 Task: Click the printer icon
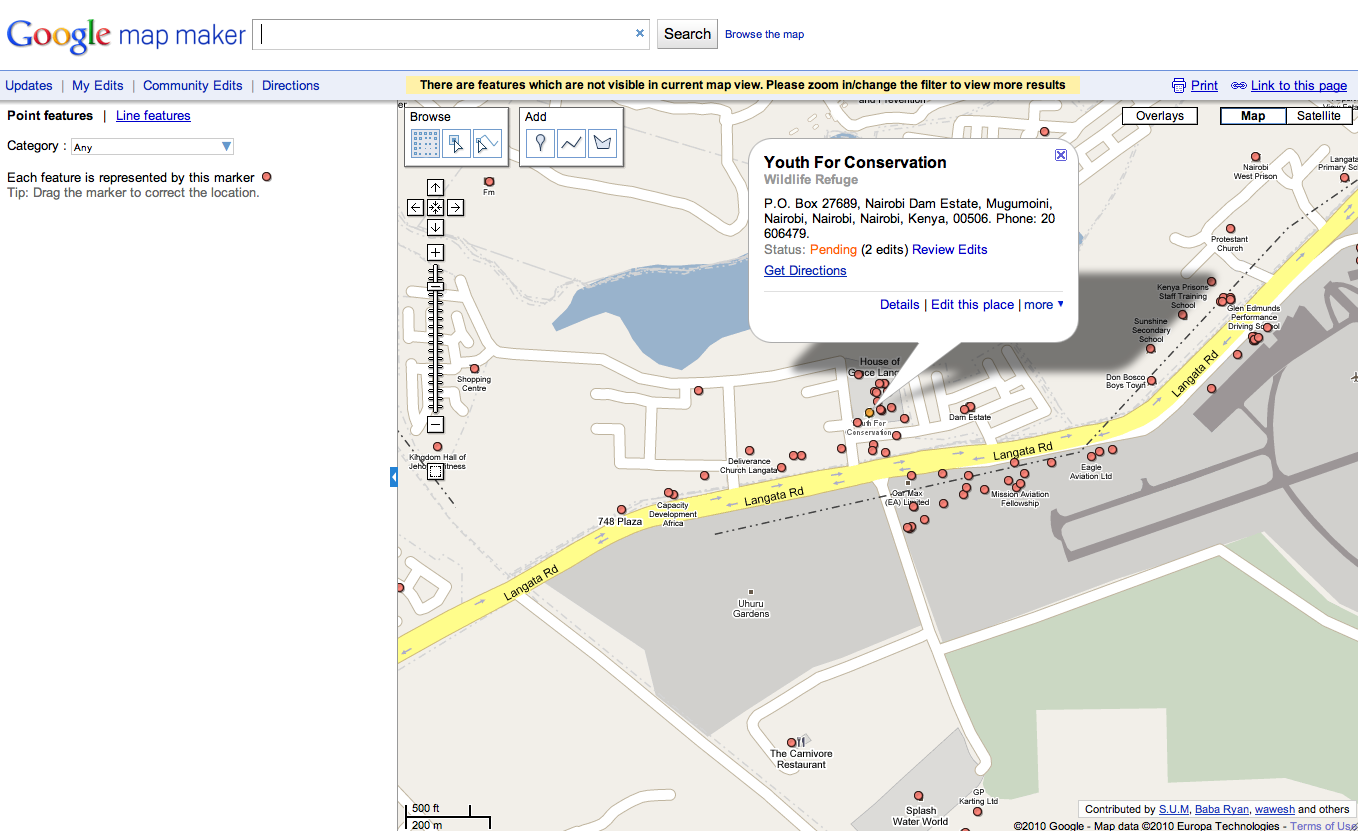[x=1179, y=86]
